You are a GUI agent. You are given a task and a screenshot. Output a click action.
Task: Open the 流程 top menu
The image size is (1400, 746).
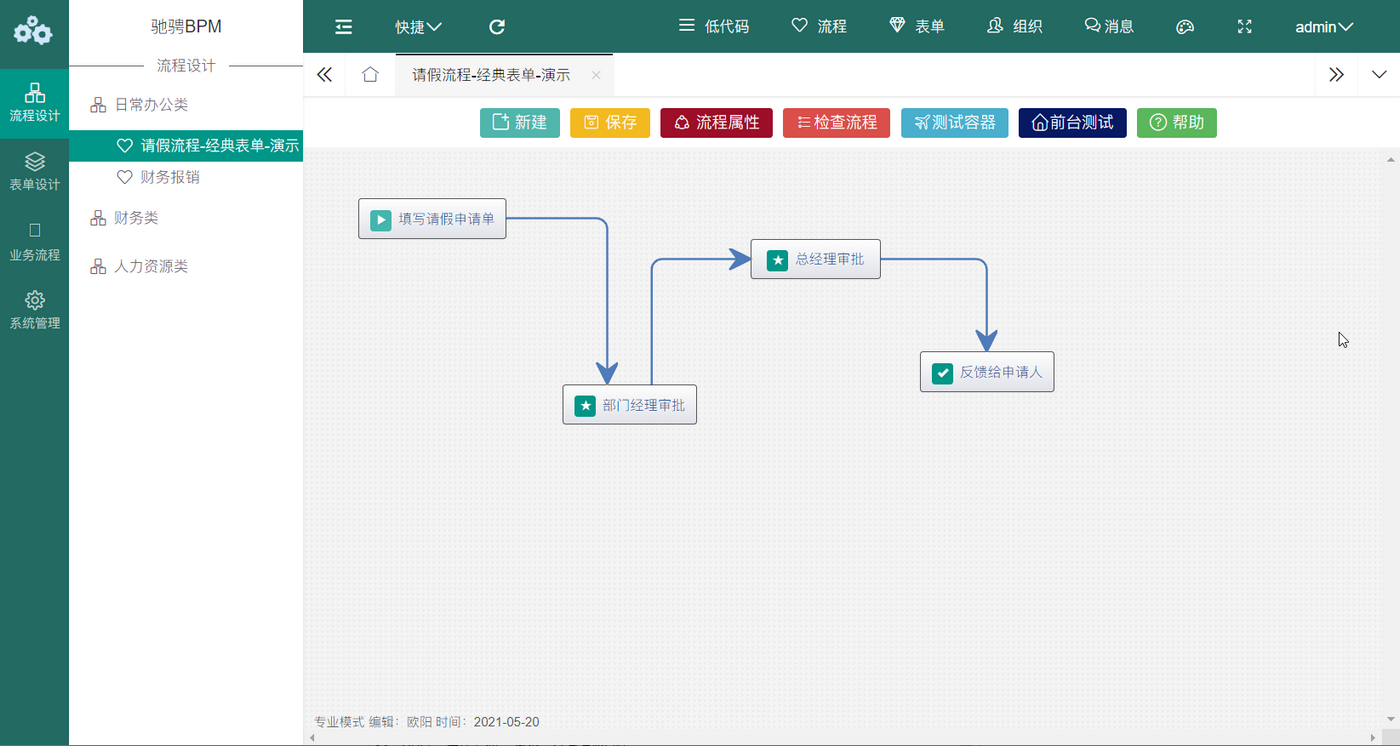pos(819,26)
